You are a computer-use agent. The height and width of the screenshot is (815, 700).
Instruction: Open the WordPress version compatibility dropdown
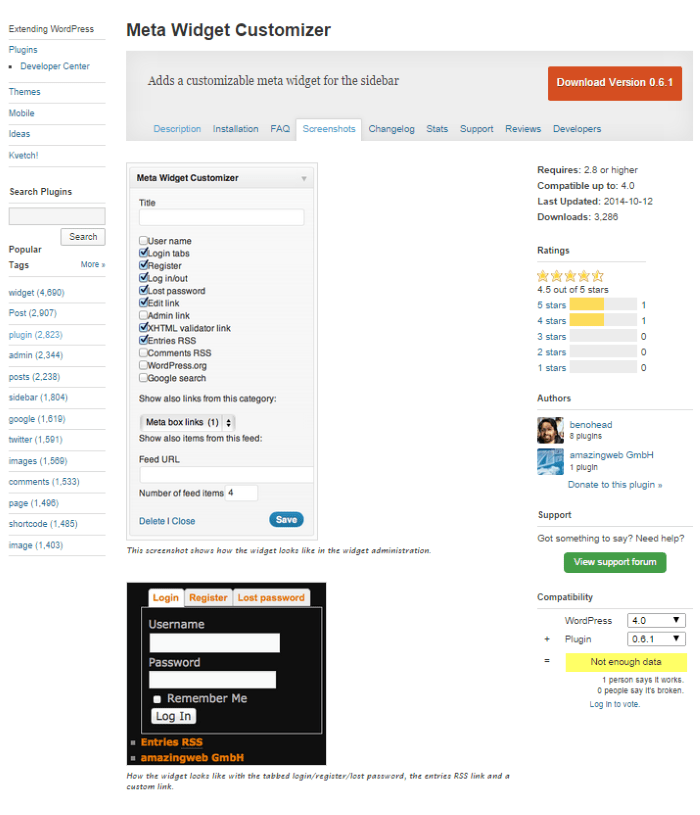coord(656,620)
